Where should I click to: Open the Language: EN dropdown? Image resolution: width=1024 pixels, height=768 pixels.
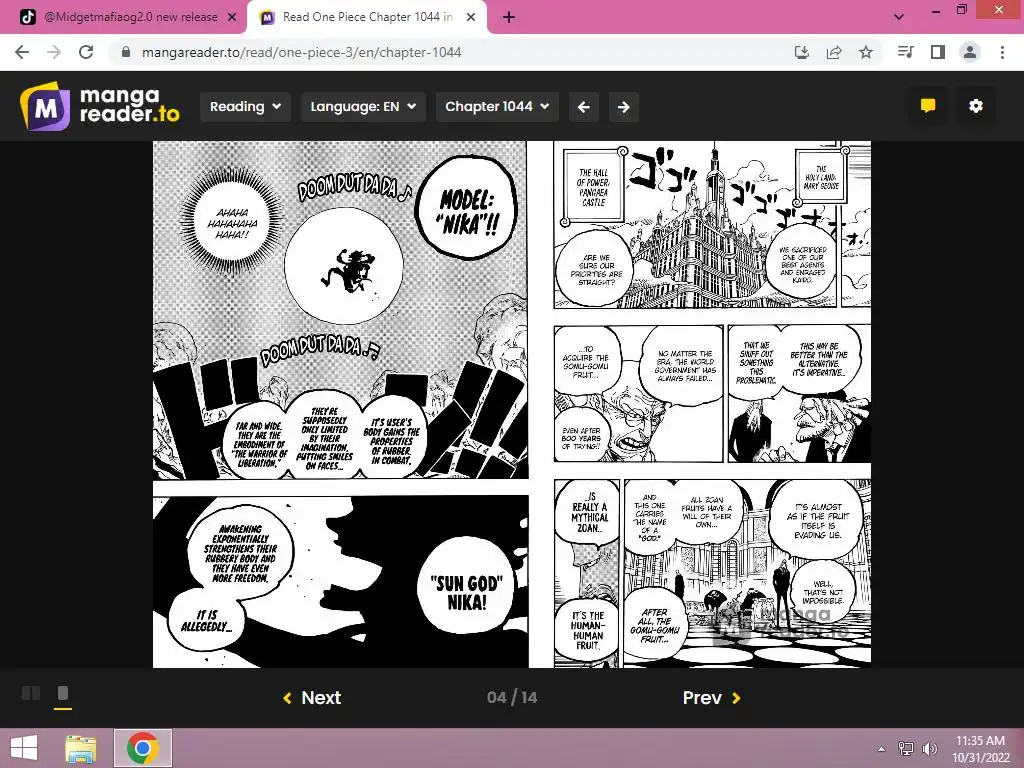[363, 106]
